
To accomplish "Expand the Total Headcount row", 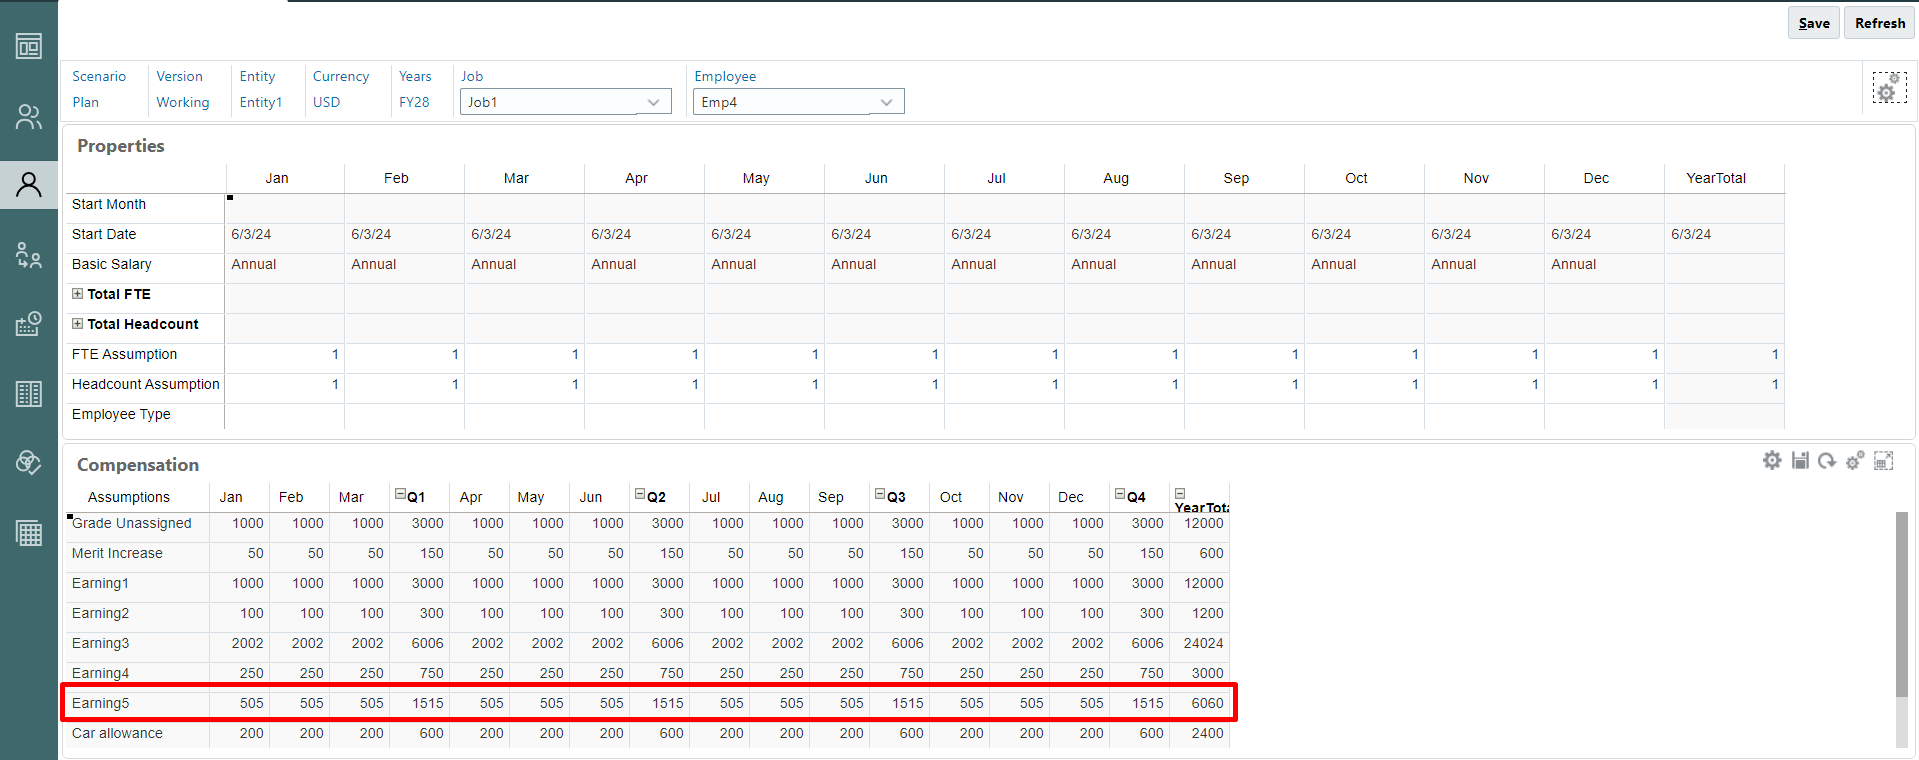I will point(77,324).
